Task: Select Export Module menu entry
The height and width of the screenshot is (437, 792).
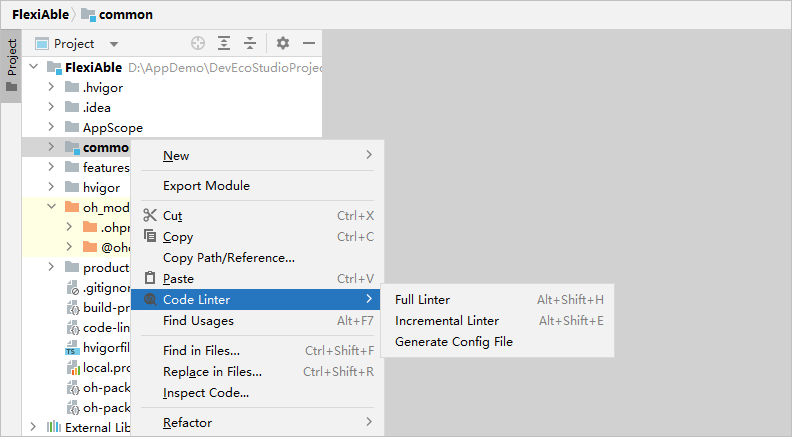Action: pyautogui.click(x=206, y=186)
